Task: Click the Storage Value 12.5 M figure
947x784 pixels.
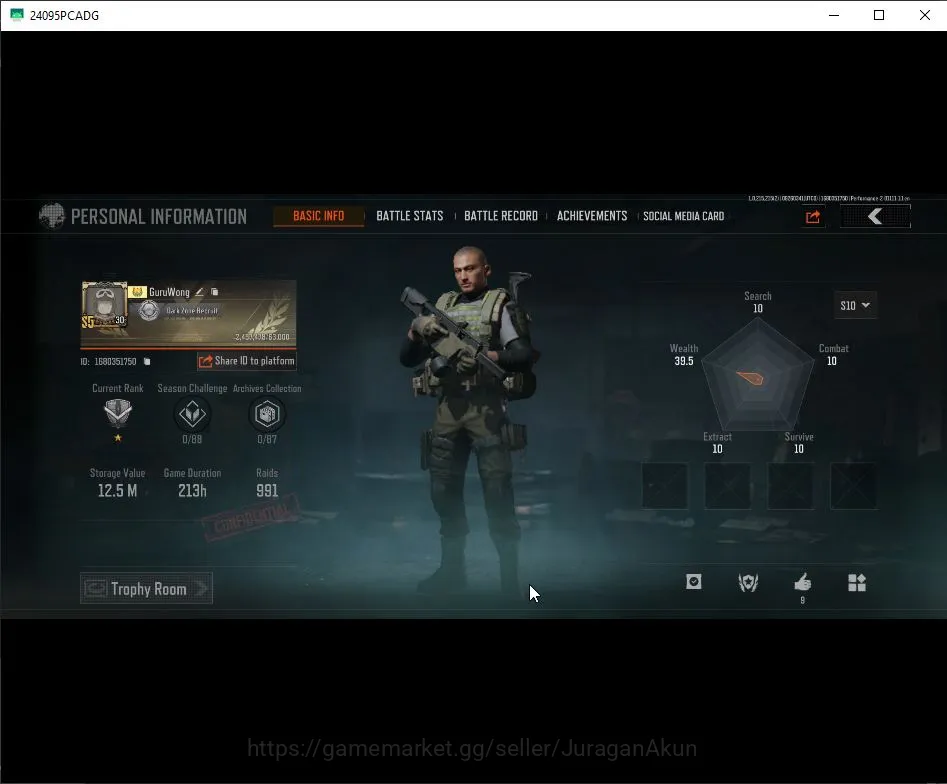Action: pyautogui.click(x=118, y=490)
